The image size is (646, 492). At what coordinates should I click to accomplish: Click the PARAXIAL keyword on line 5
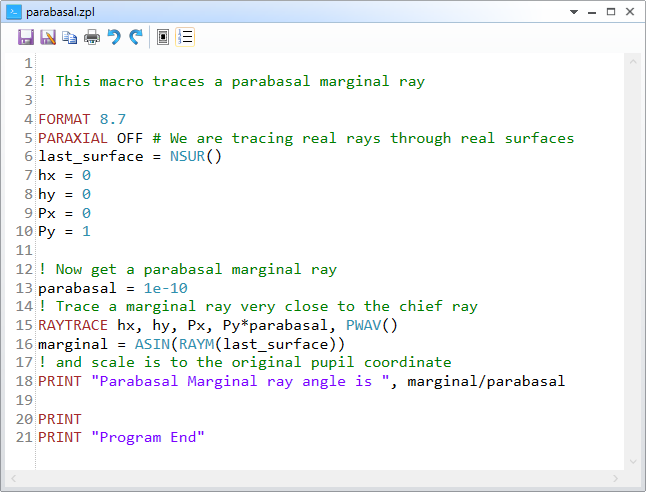(73, 138)
